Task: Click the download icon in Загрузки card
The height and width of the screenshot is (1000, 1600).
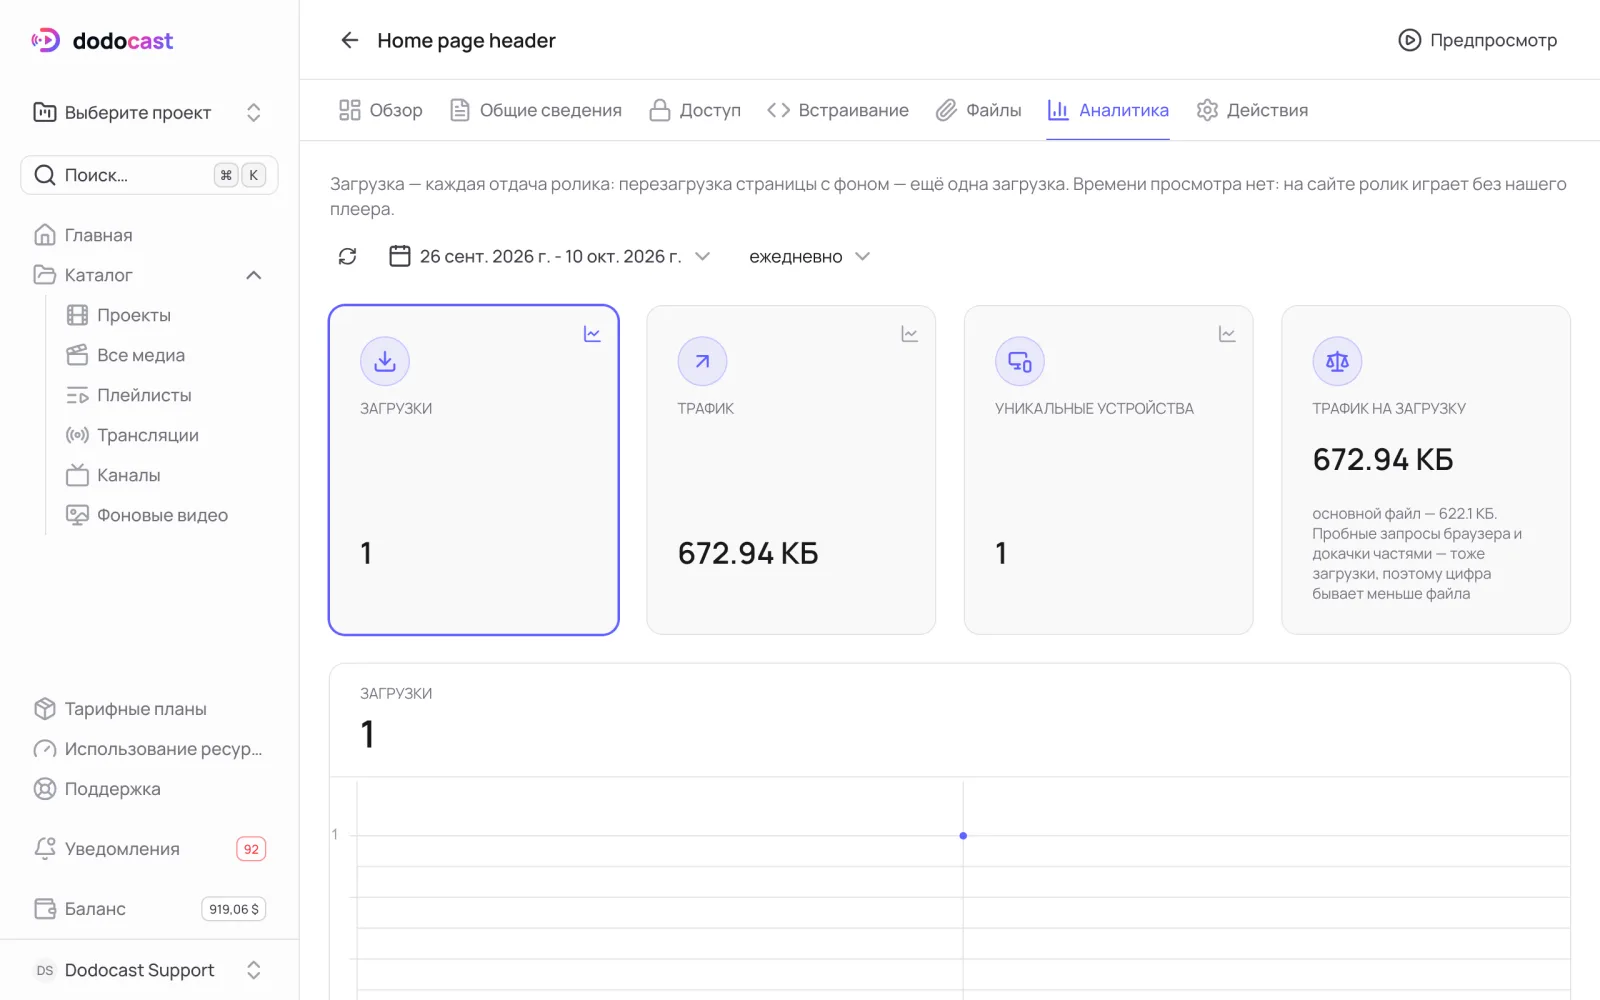Action: tap(385, 361)
